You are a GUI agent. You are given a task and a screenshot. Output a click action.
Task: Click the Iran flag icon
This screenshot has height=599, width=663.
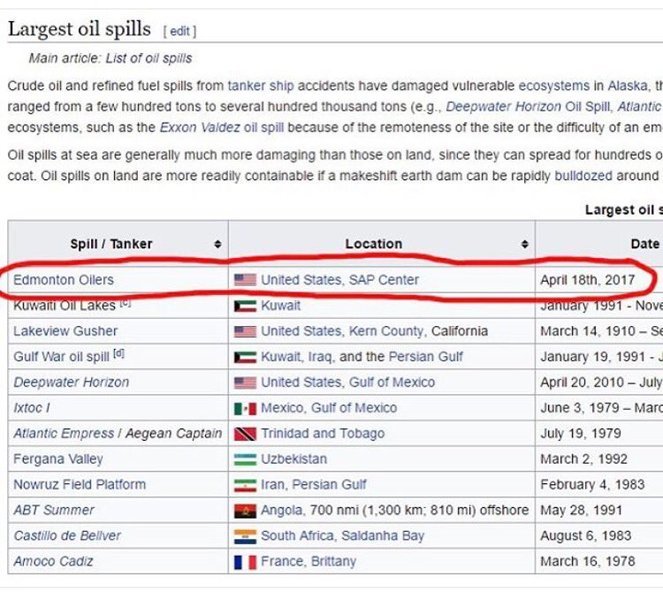245,485
